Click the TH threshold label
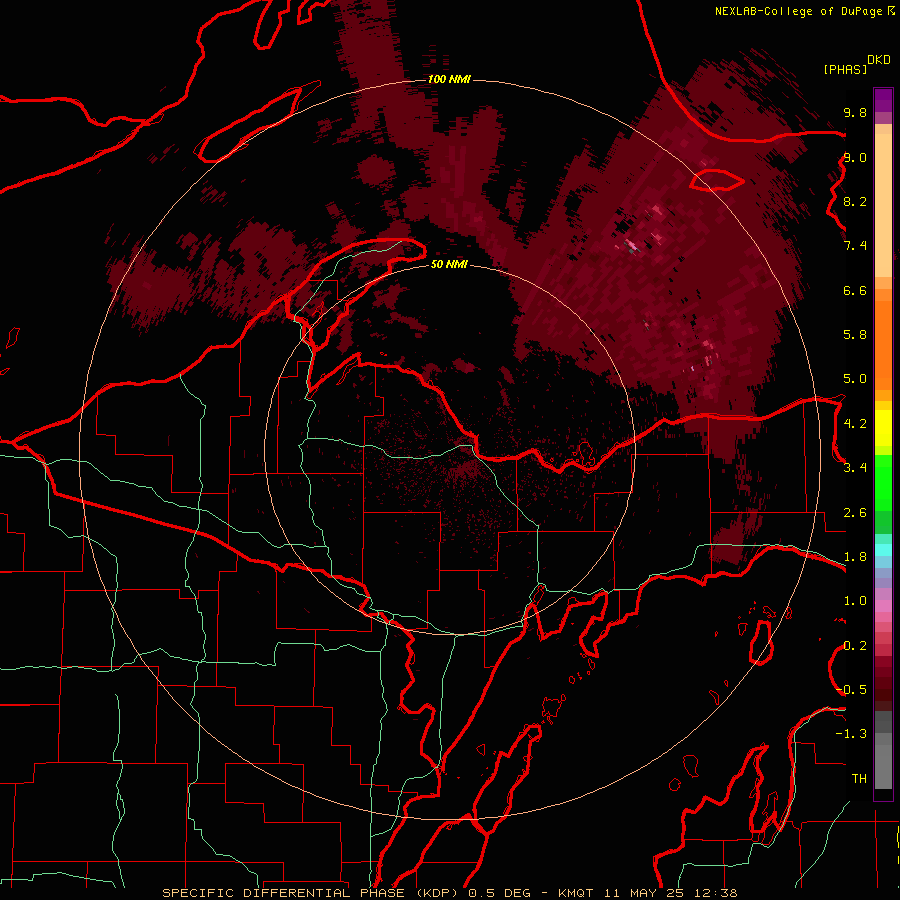 pyautogui.click(x=859, y=779)
